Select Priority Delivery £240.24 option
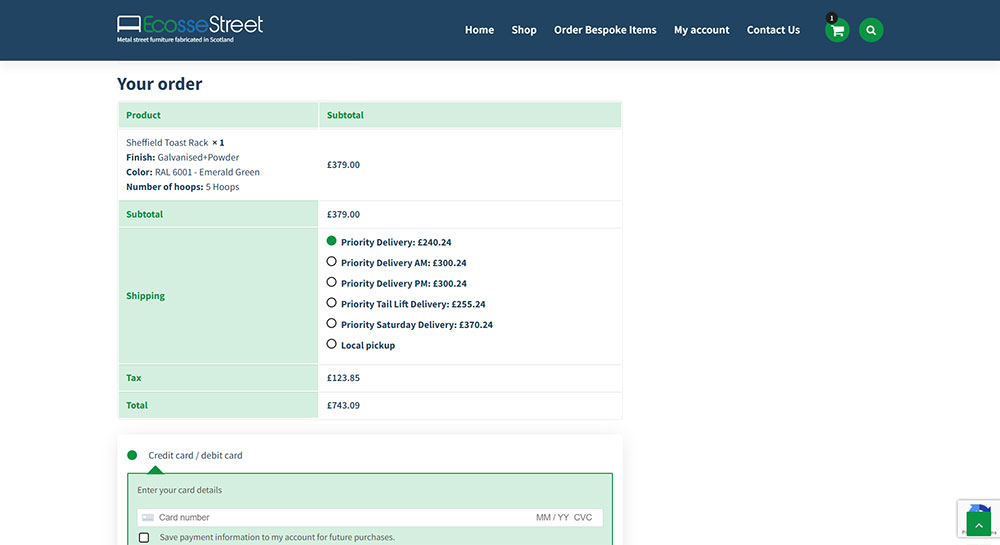 [x=331, y=241]
